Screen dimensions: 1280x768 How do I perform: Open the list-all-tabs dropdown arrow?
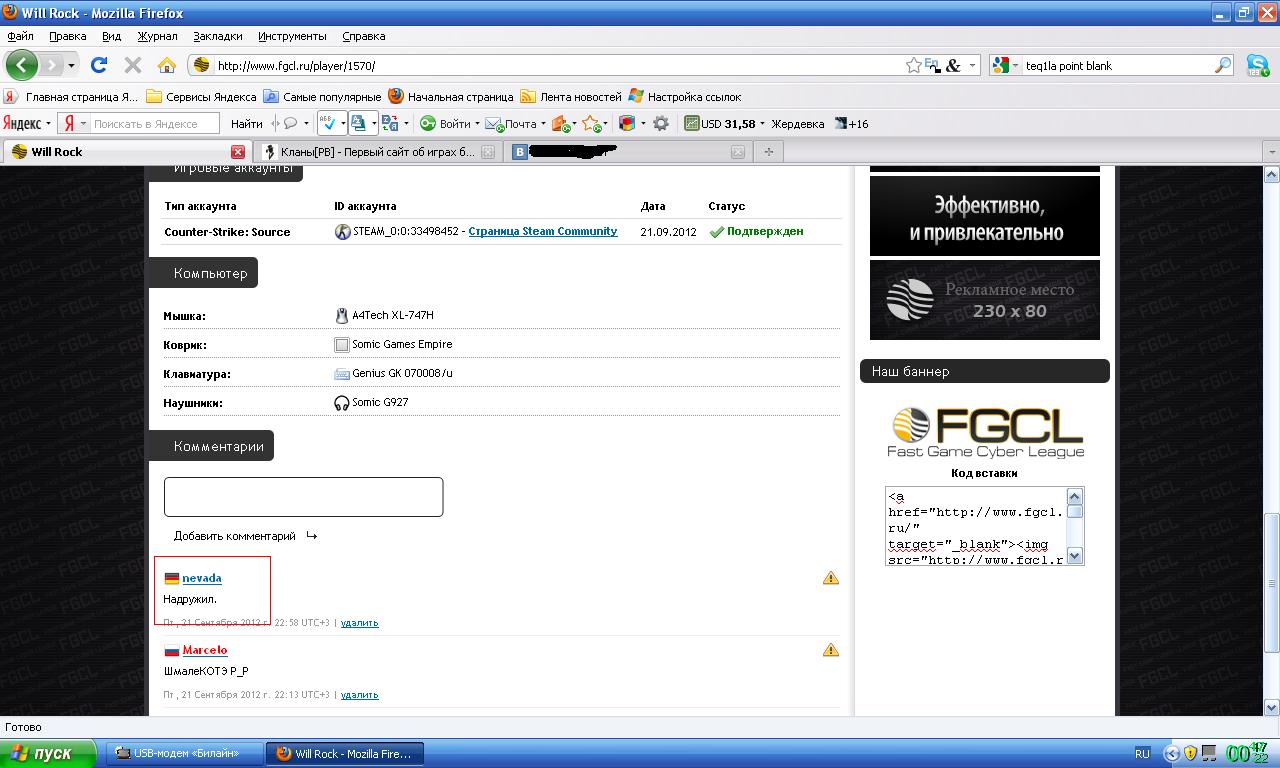point(1271,152)
